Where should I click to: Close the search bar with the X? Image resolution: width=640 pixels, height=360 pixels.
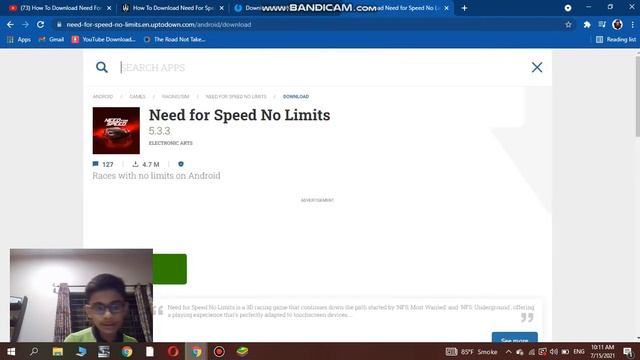click(x=537, y=67)
